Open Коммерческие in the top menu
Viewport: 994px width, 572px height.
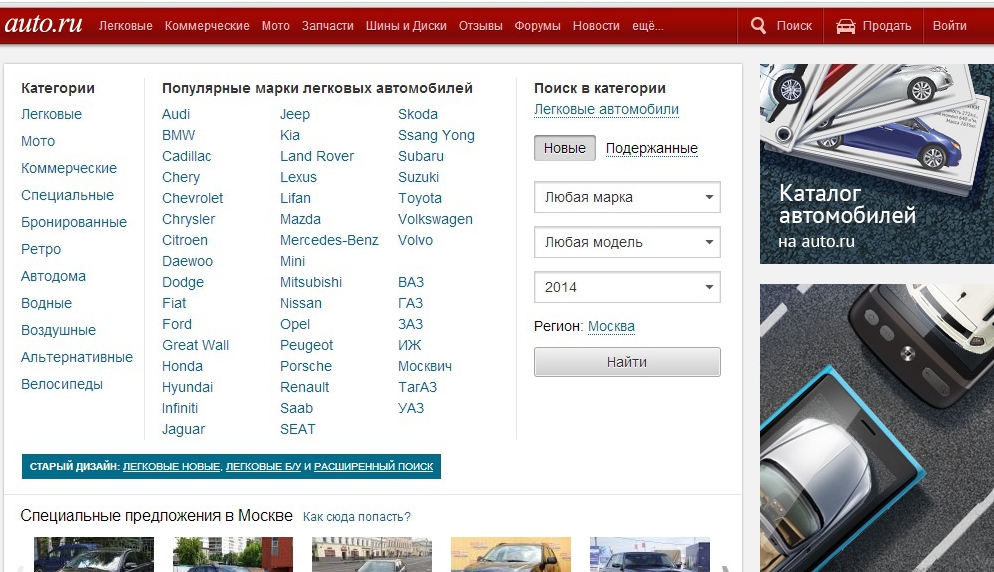(207, 26)
